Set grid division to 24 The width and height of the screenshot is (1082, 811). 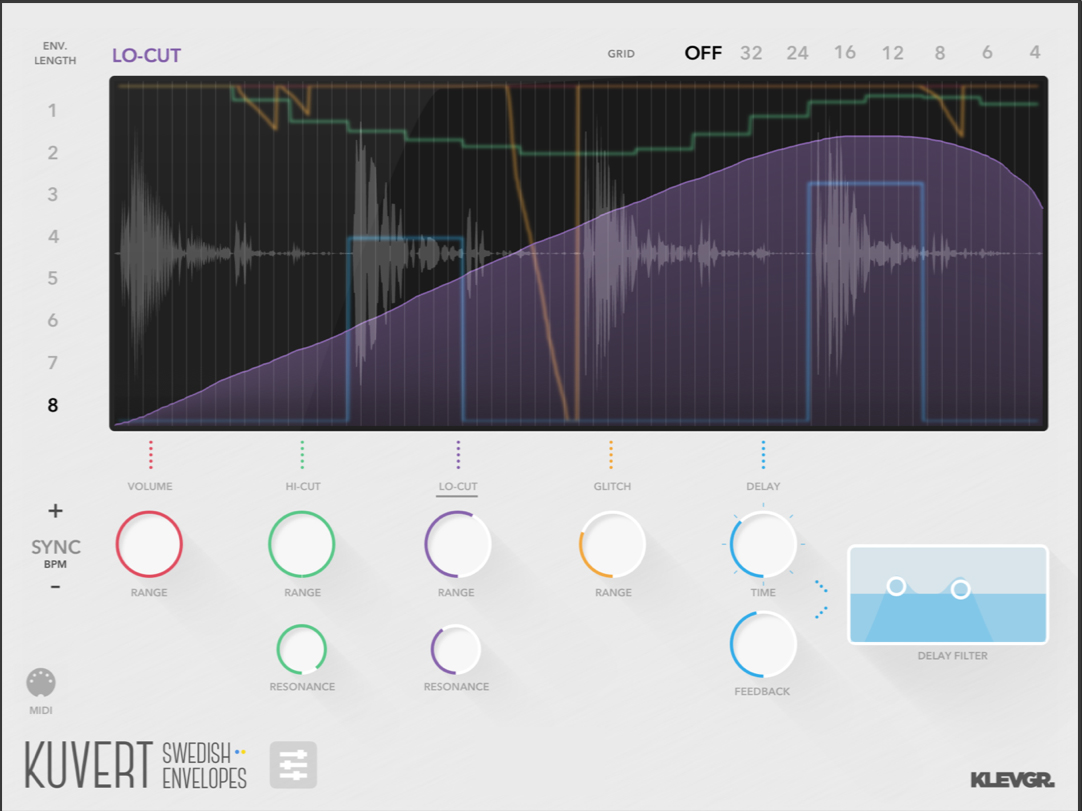pyautogui.click(x=797, y=53)
